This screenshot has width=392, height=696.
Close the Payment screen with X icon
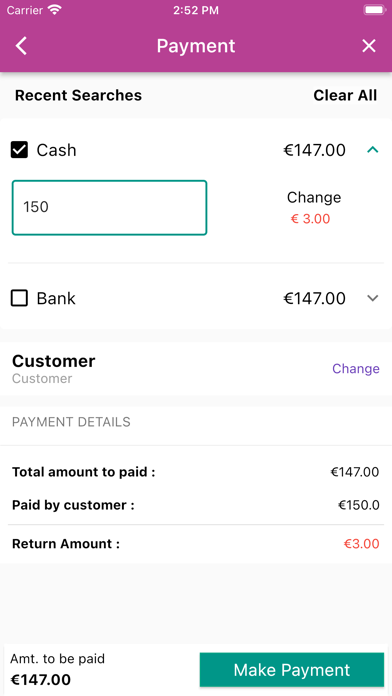pos(369,46)
